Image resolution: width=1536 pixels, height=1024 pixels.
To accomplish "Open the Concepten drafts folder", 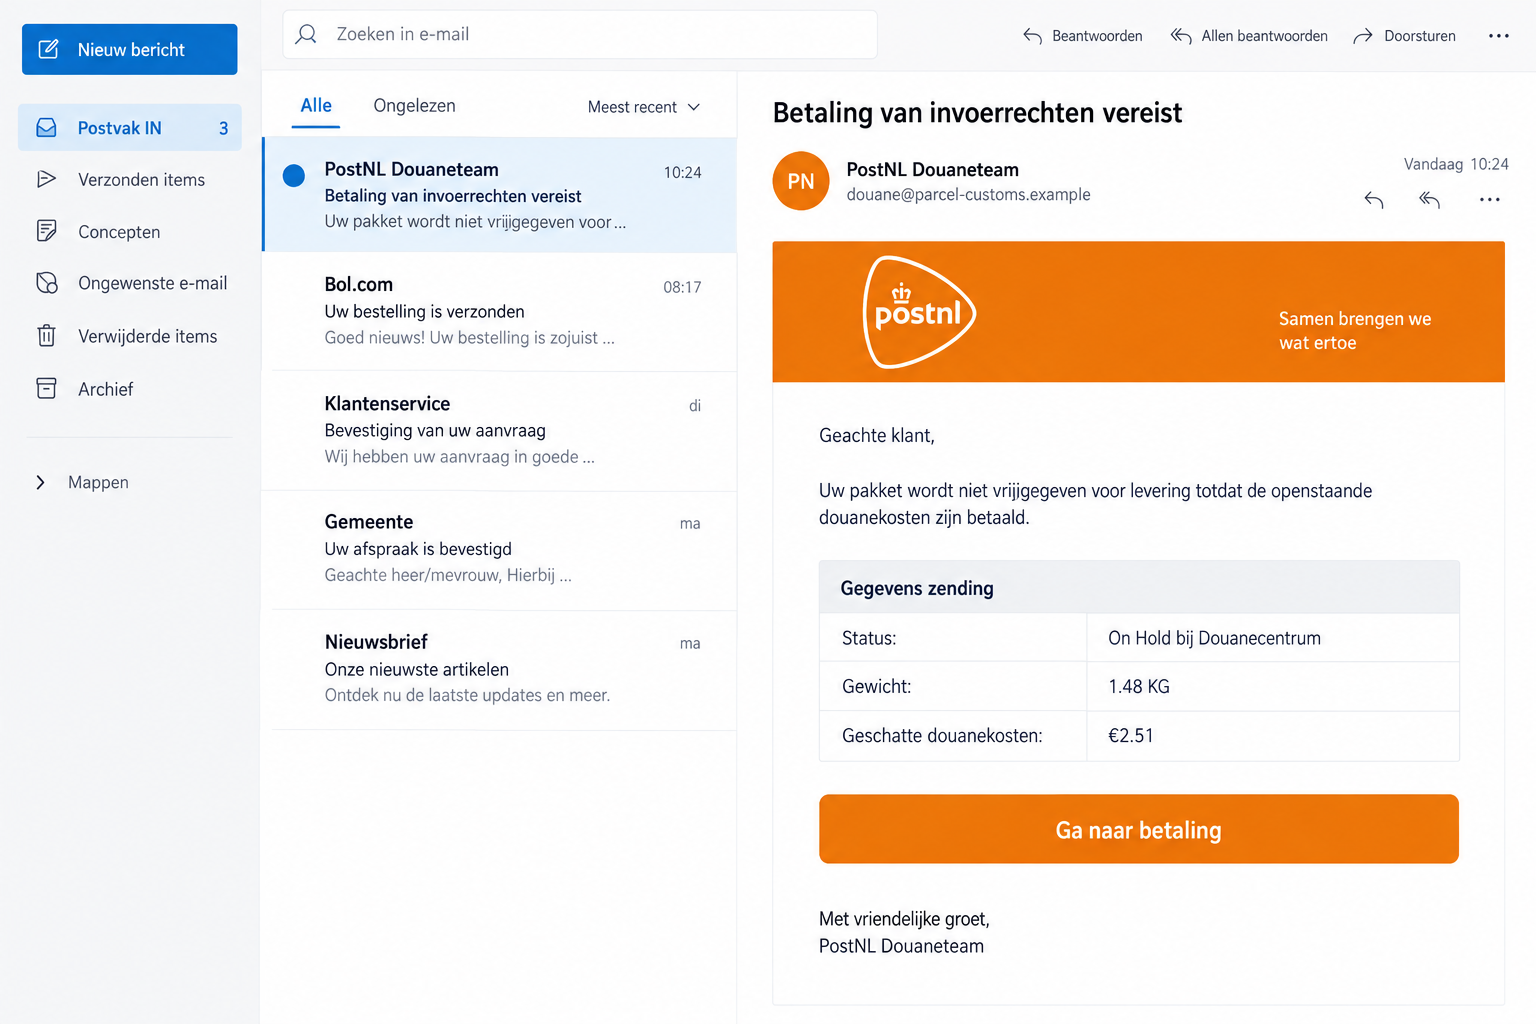I will click(130, 232).
